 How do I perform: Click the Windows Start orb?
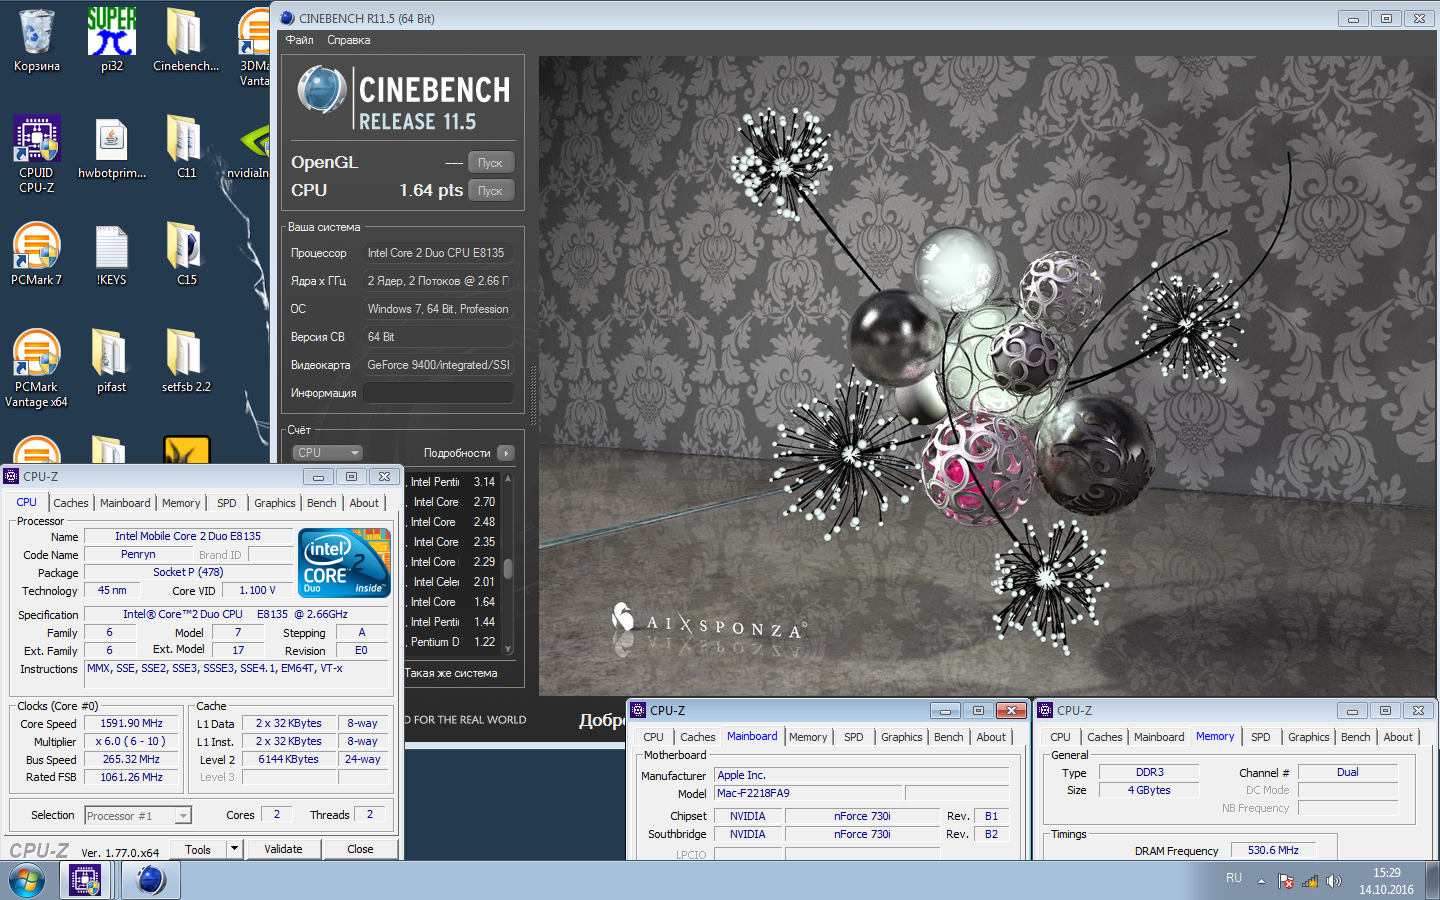click(27, 881)
